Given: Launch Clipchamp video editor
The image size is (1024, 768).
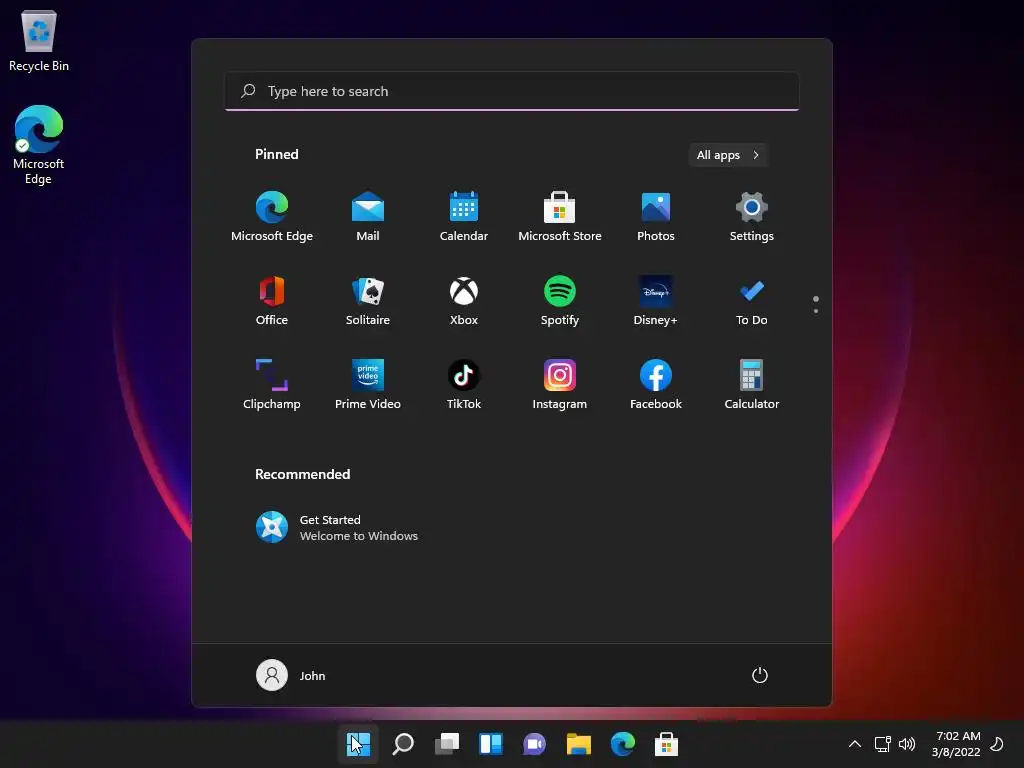Looking at the screenshot, I should (x=272, y=384).
